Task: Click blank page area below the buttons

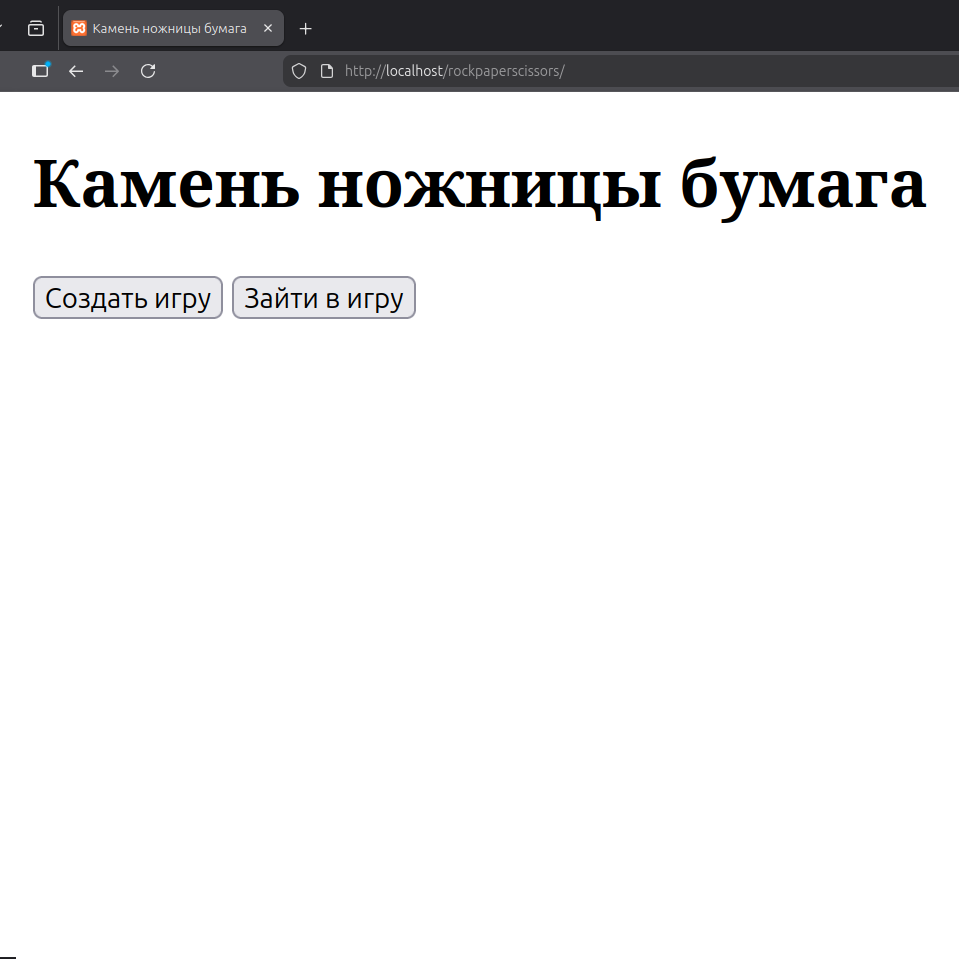Action: point(480,600)
